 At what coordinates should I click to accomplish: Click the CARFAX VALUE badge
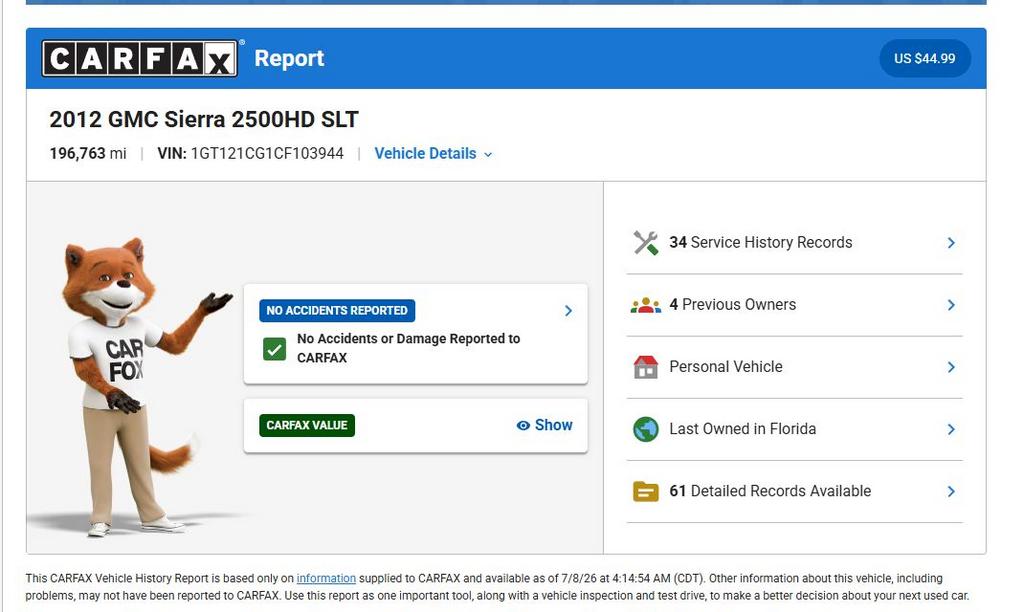(307, 425)
